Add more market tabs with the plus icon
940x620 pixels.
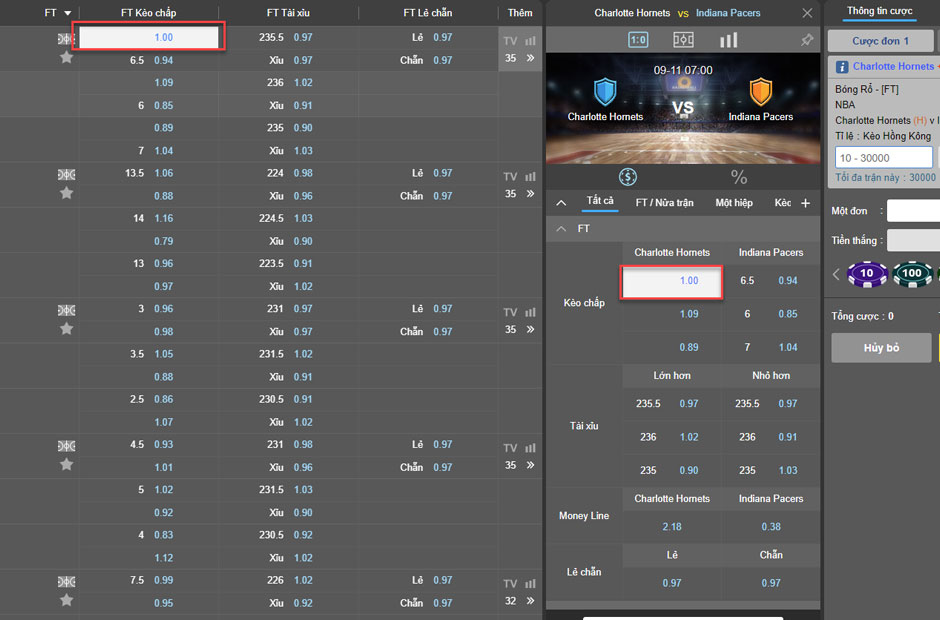[806, 203]
